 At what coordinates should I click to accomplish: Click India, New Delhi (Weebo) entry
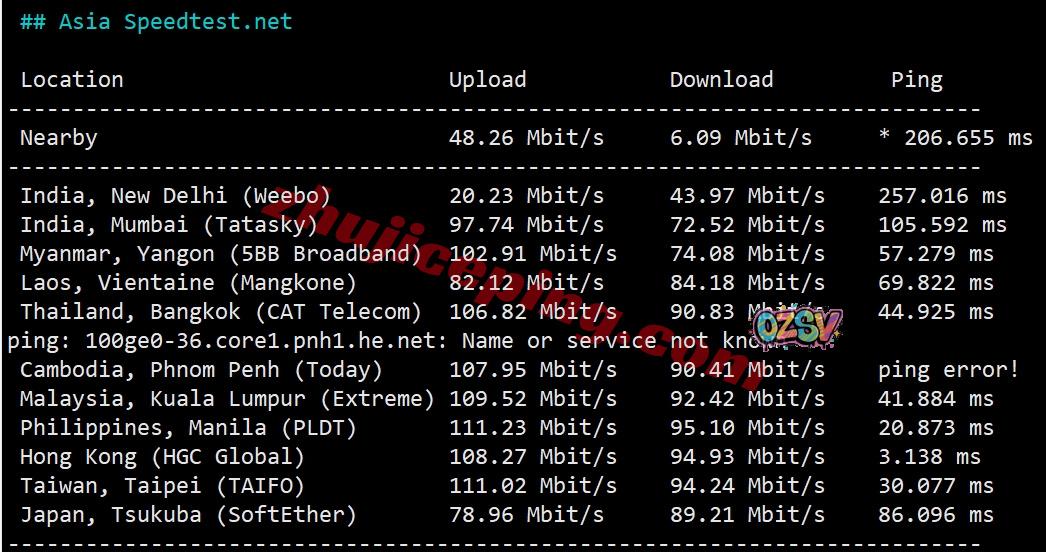coord(175,196)
